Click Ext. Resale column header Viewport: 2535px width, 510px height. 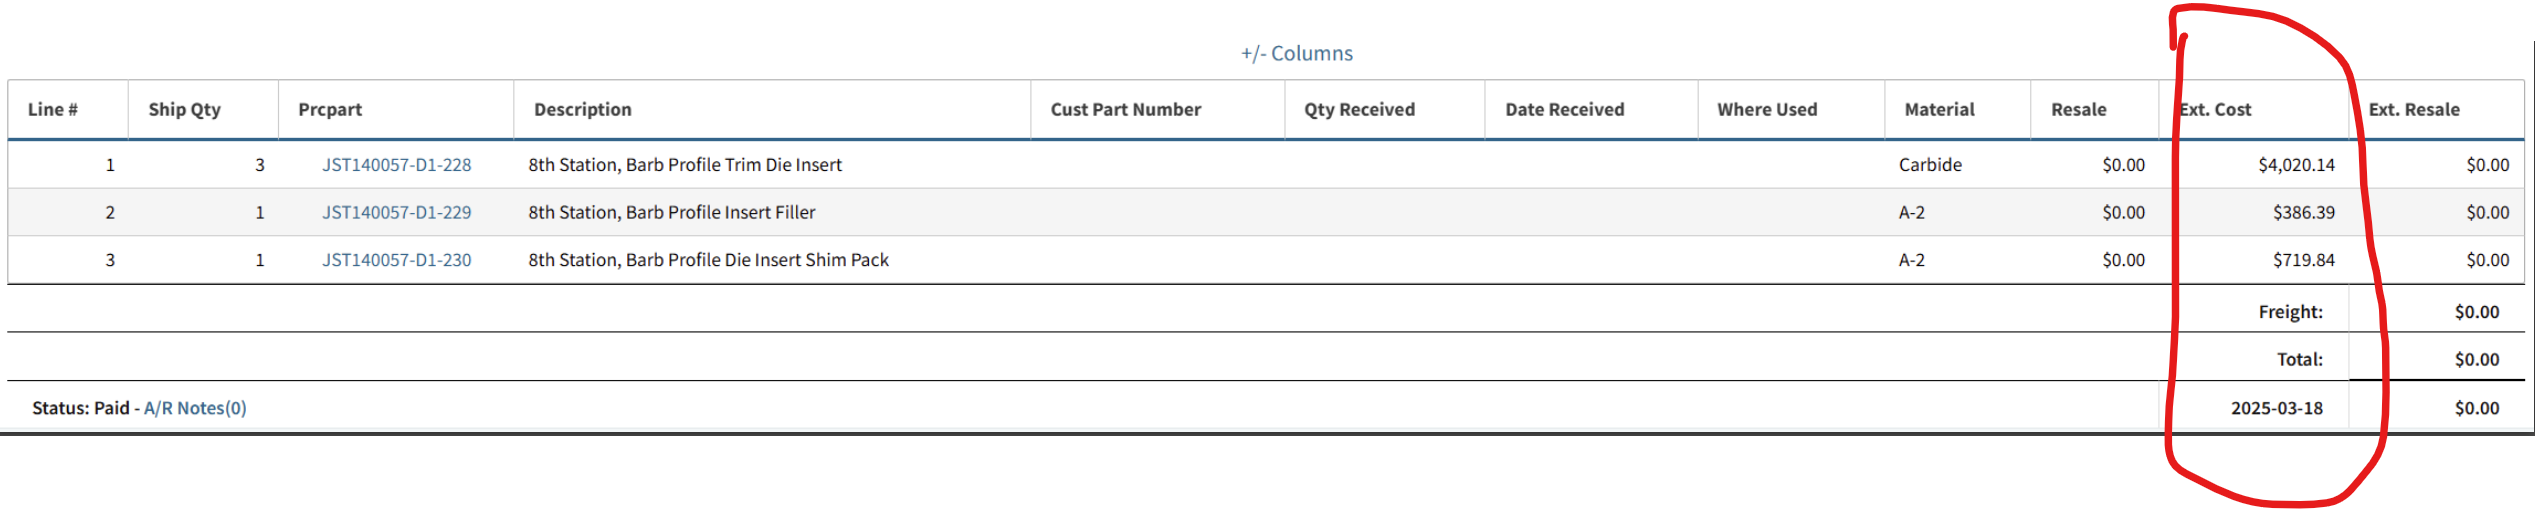pos(2414,110)
